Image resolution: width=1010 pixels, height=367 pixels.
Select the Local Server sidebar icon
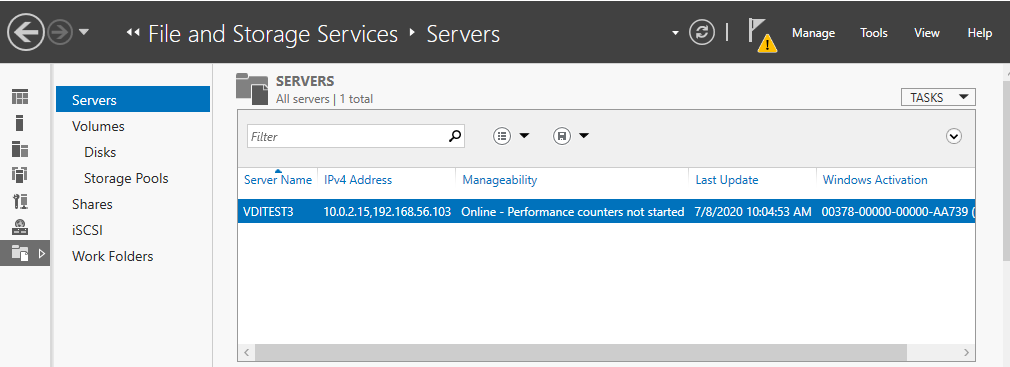19,123
